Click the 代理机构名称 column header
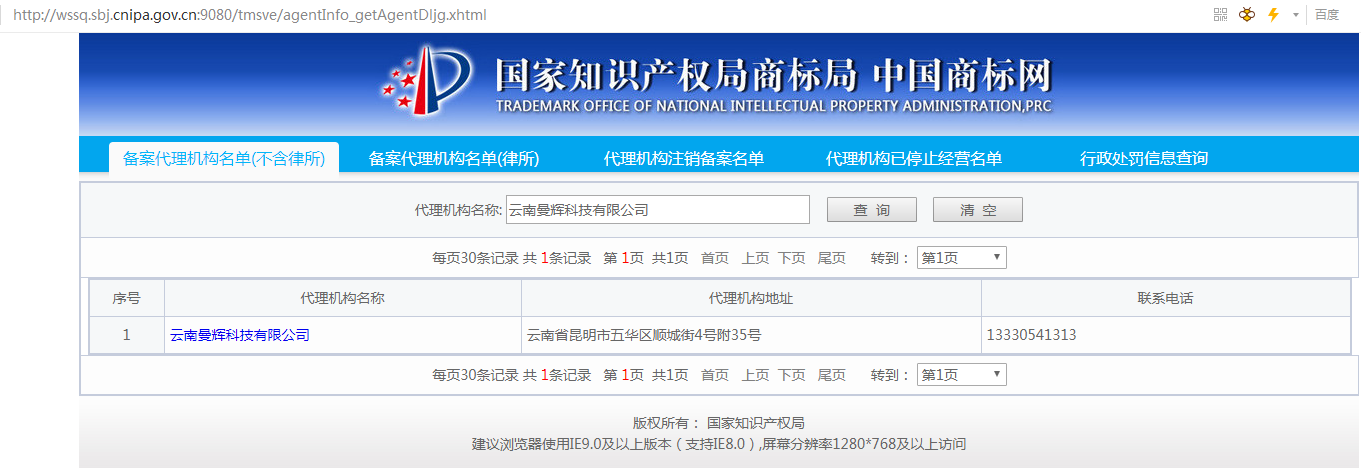Screen dimensions: 1361x476 (x=343, y=298)
